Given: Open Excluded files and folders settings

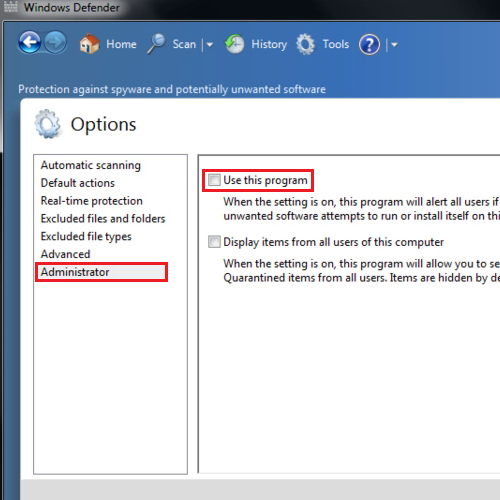Looking at the screenshot, I should 103,219.
